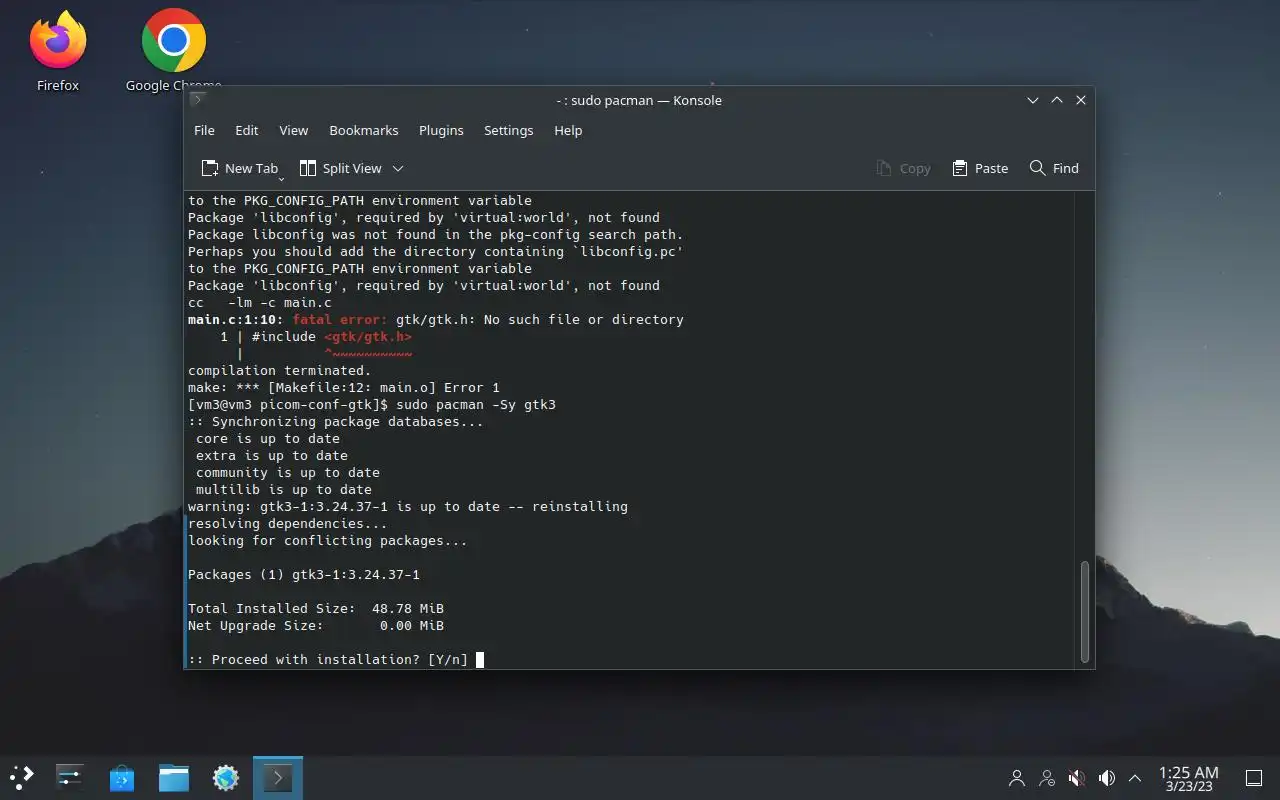Click the muted audio tray icon
The image size is (1280, 800).
point(1077,777)
